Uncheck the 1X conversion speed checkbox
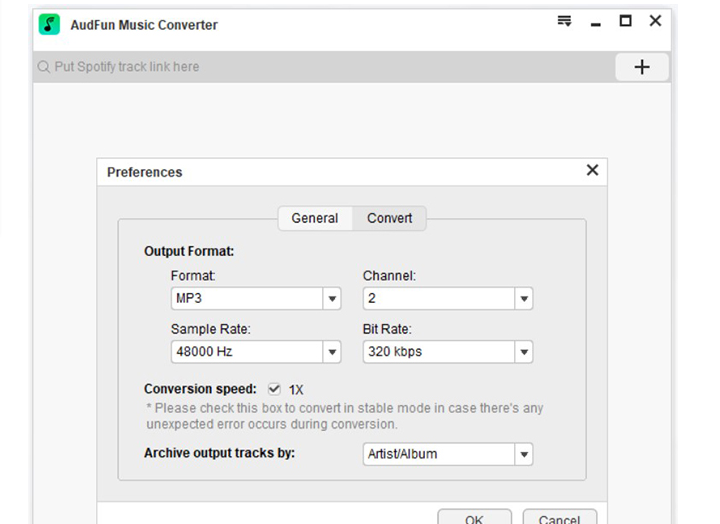The height and width of the screenshot is (524, 720). (274, 389)
